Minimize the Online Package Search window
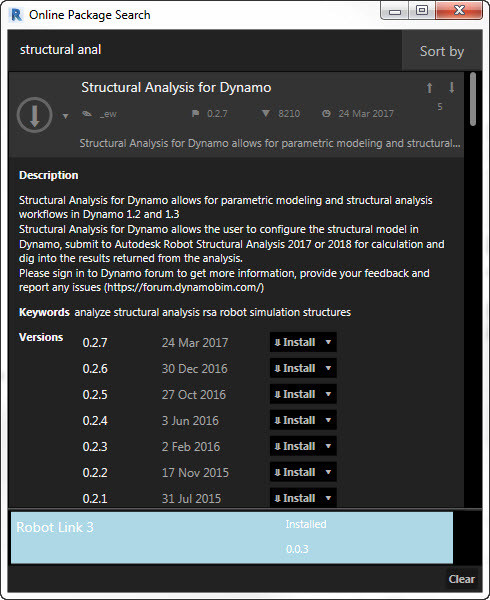Screen dimensions: 490x600 pyautogui.click(x=395, y=11)
